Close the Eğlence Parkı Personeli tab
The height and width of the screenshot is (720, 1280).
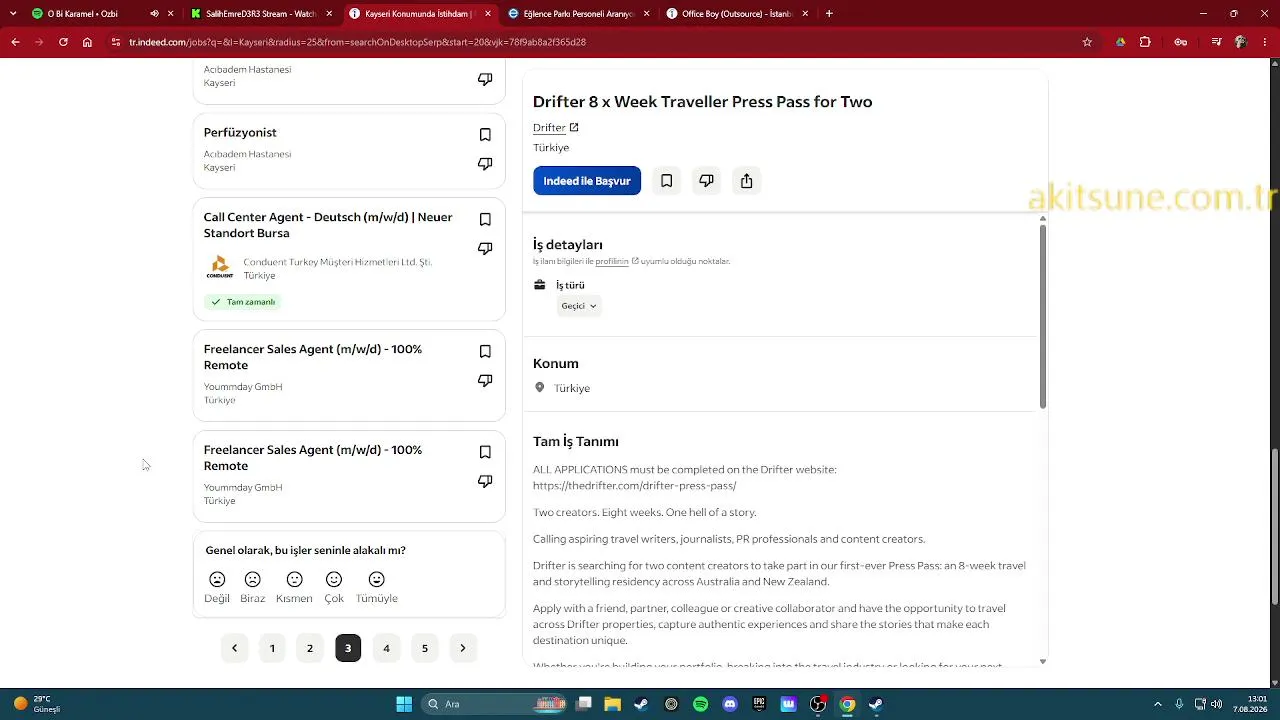coord(646,14)
